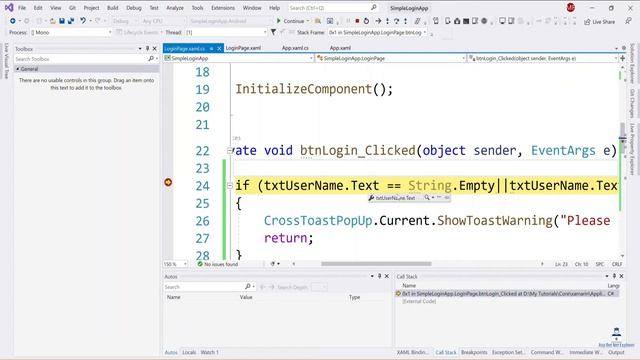640x360 pixels.
Task: Open the Build menu
Action: [x=112, y=8]
